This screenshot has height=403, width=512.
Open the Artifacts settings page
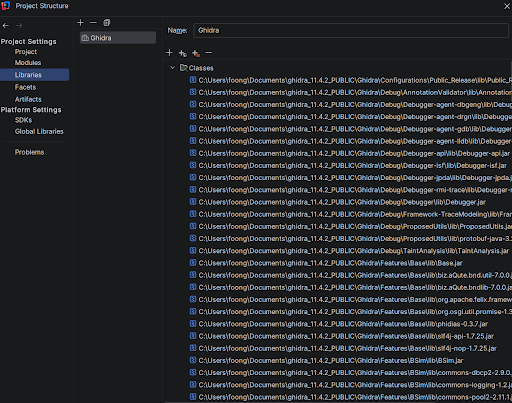(x=28, y=99)
